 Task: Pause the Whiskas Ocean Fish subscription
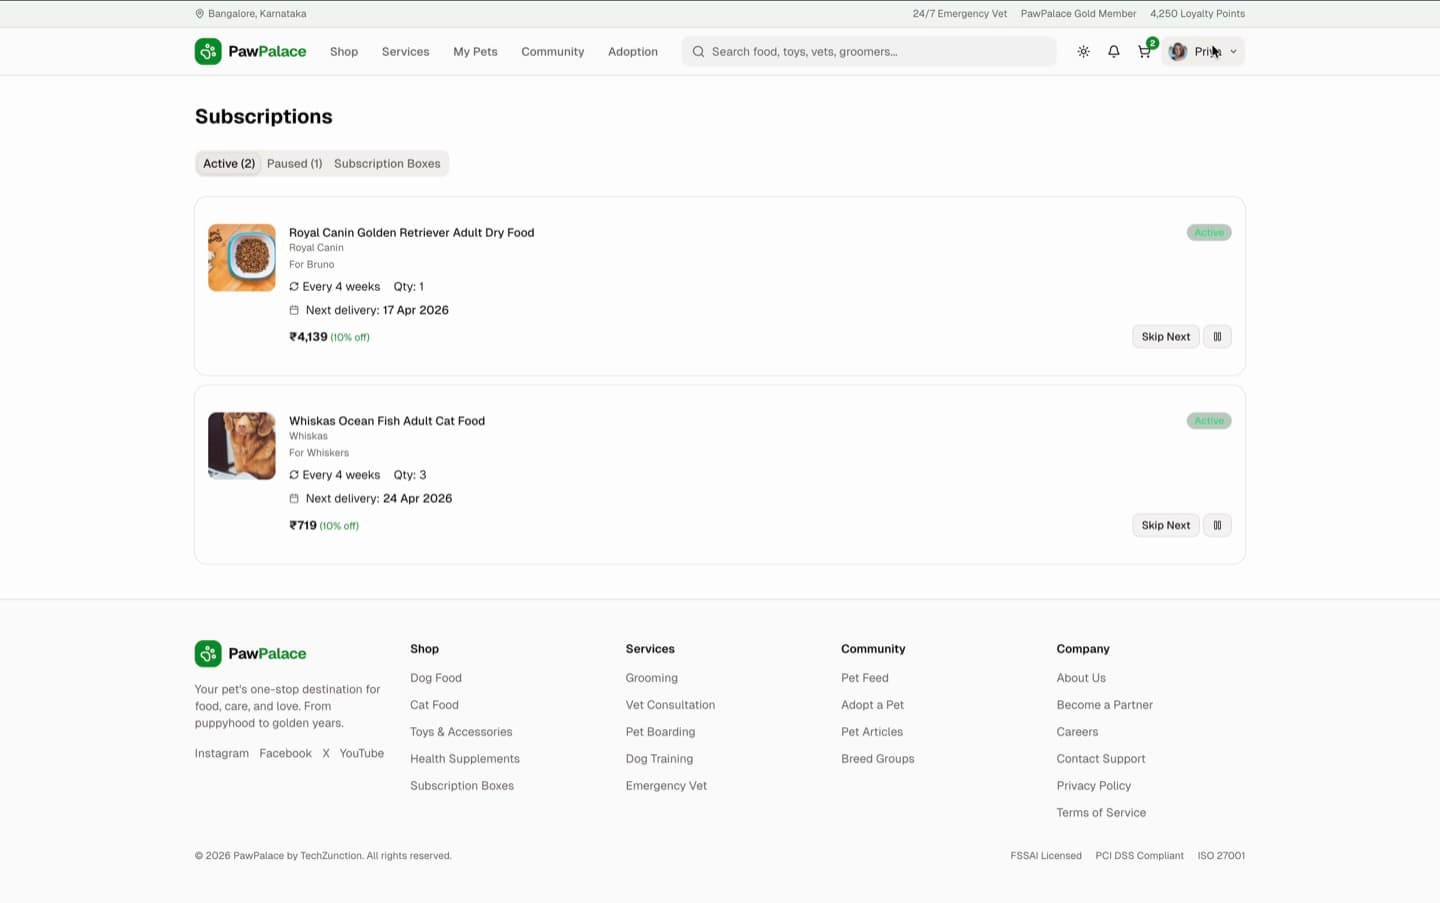(x=1217, y=525)
